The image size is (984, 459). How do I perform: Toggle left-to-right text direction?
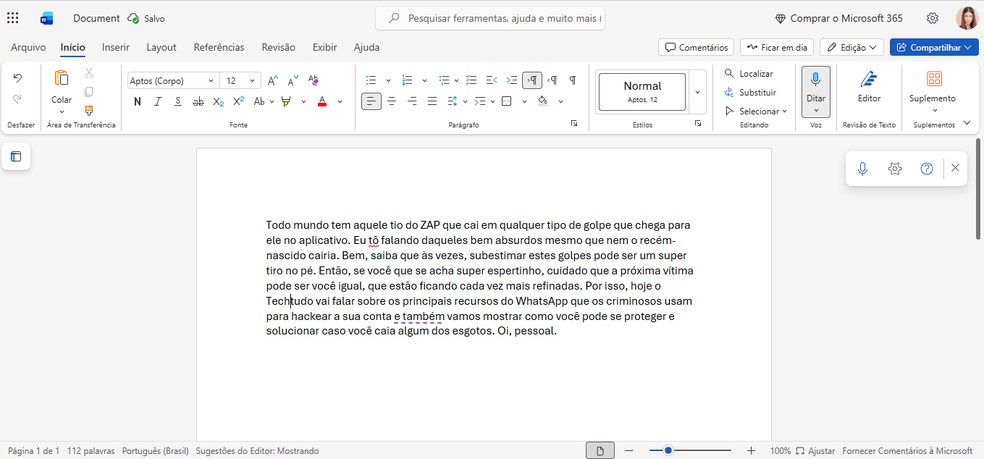(532, 80)
